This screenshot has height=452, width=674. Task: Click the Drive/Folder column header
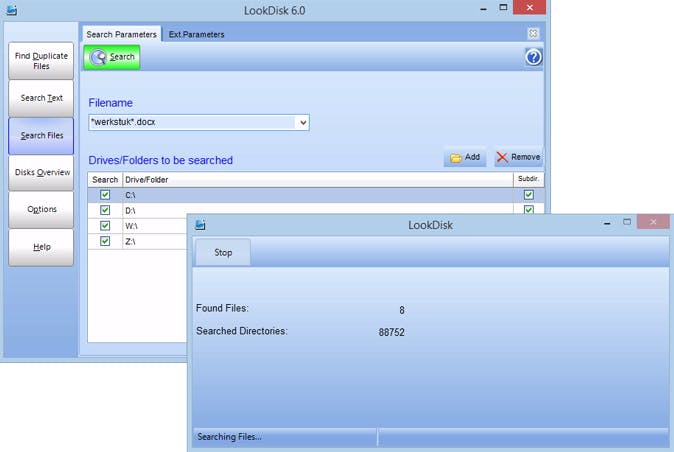pos(318,180)
